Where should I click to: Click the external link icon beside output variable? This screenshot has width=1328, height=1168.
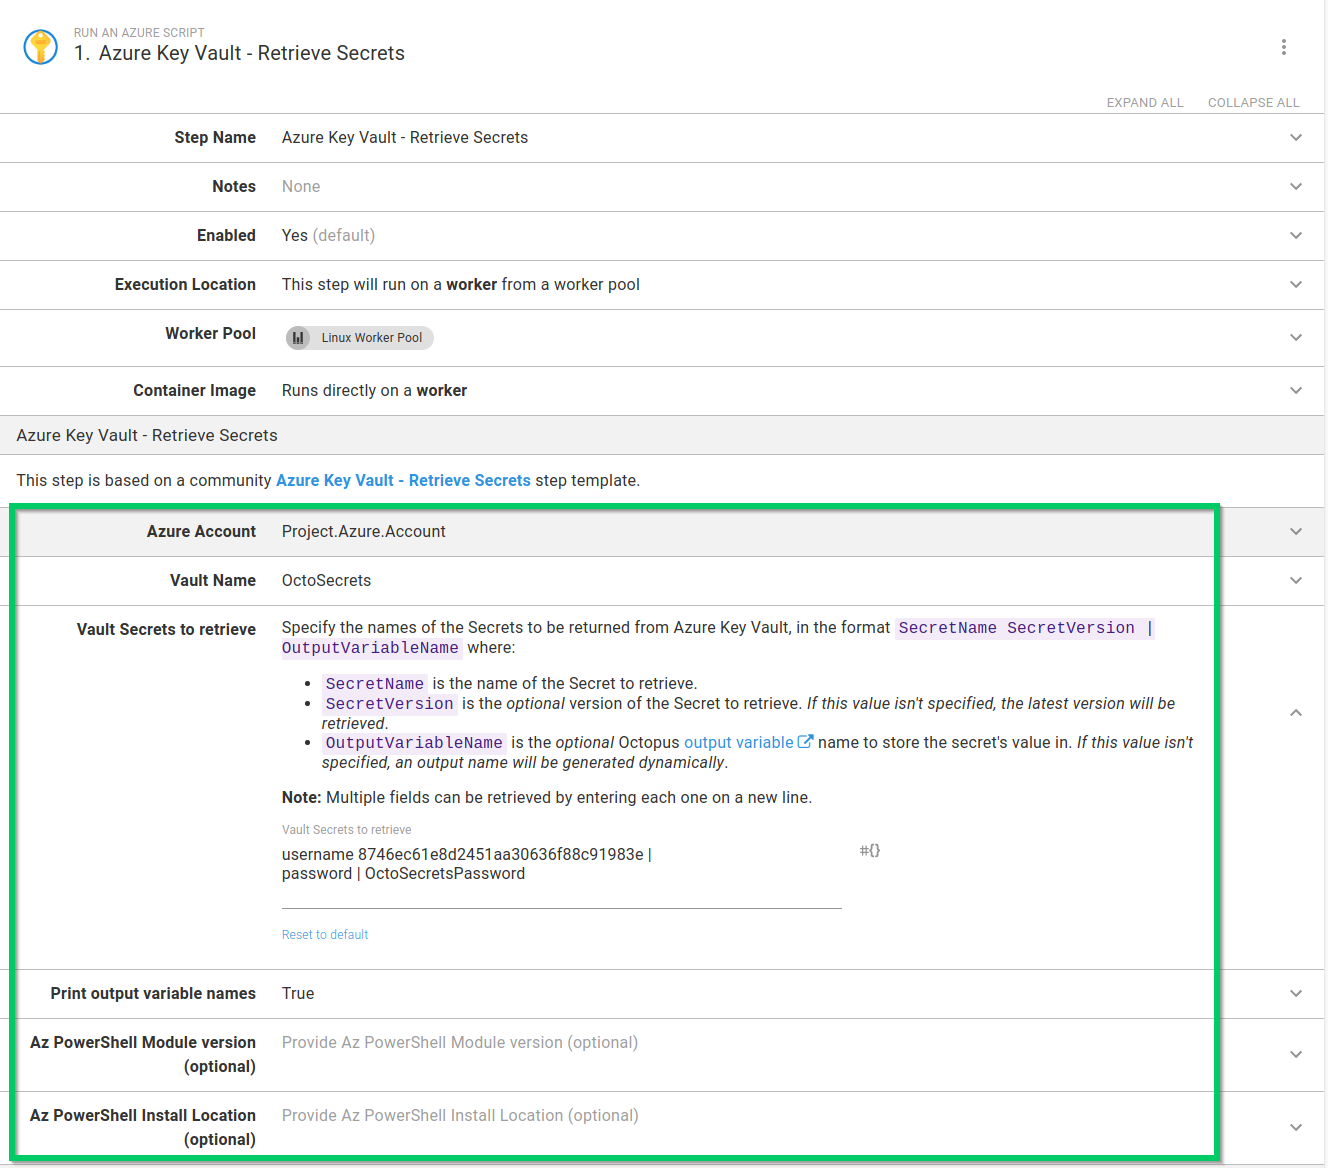click(x=806, y=741)
